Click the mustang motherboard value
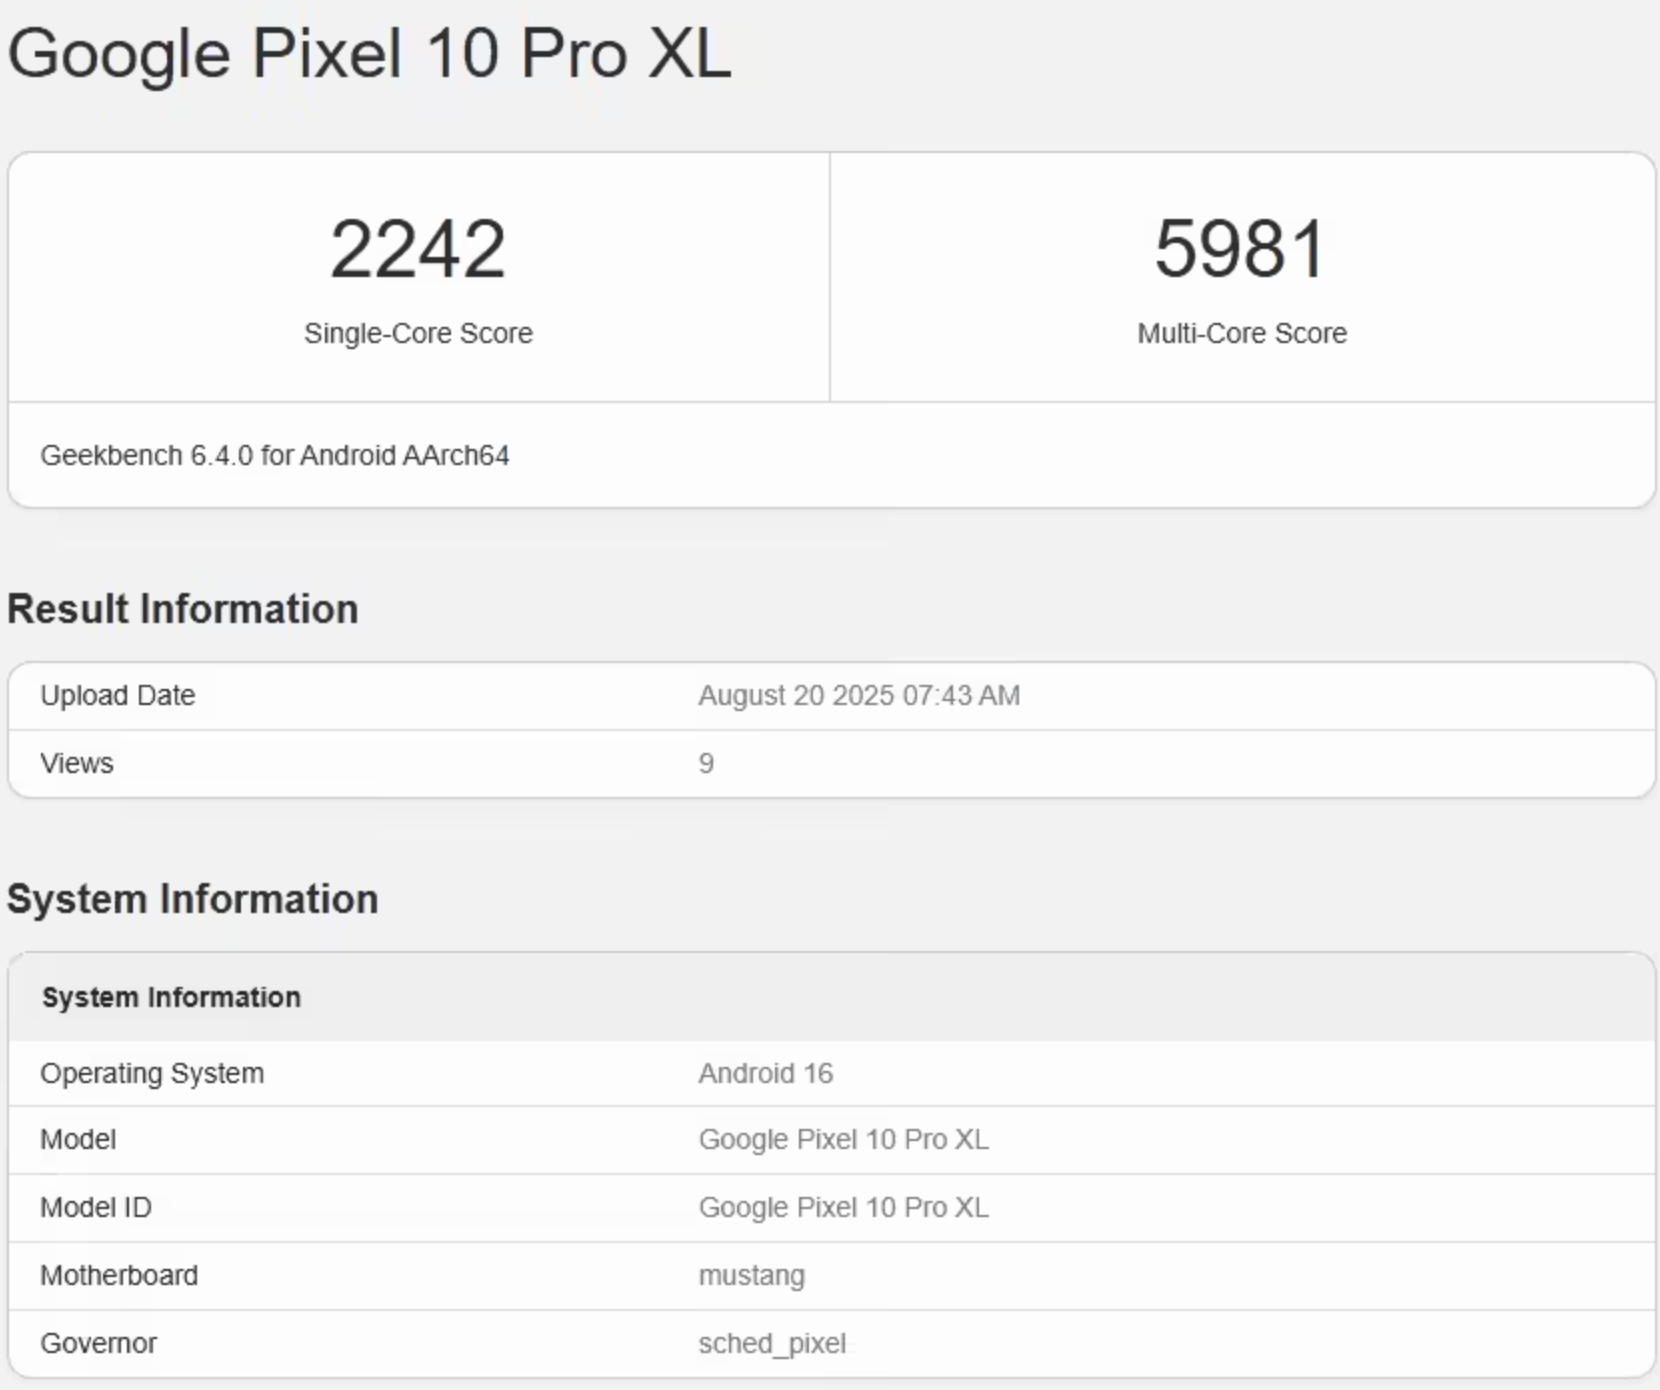 pos(751,1276)
